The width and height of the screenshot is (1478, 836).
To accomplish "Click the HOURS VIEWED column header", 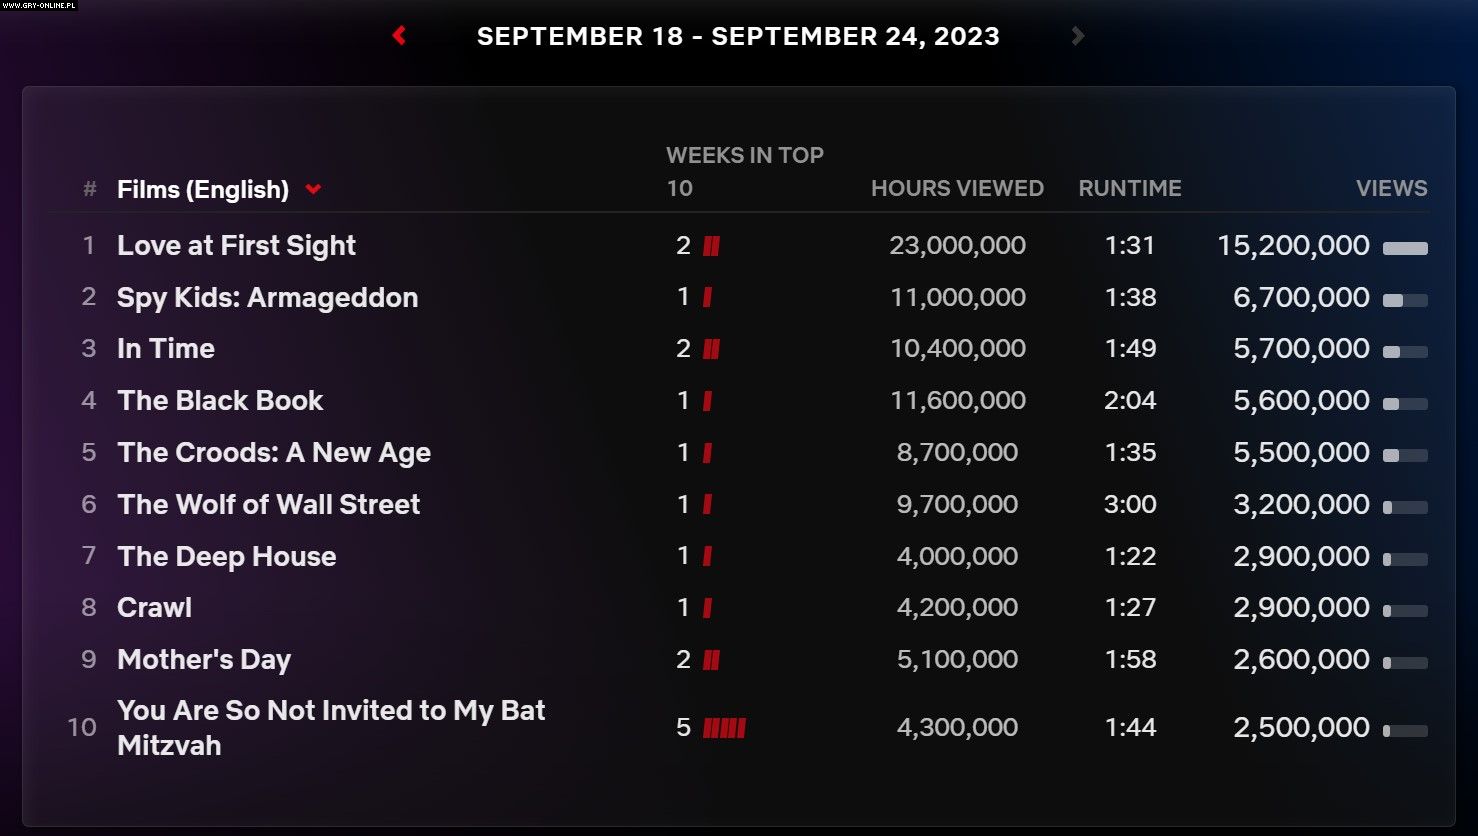I will pyautogui.click(x=957, y=189).
